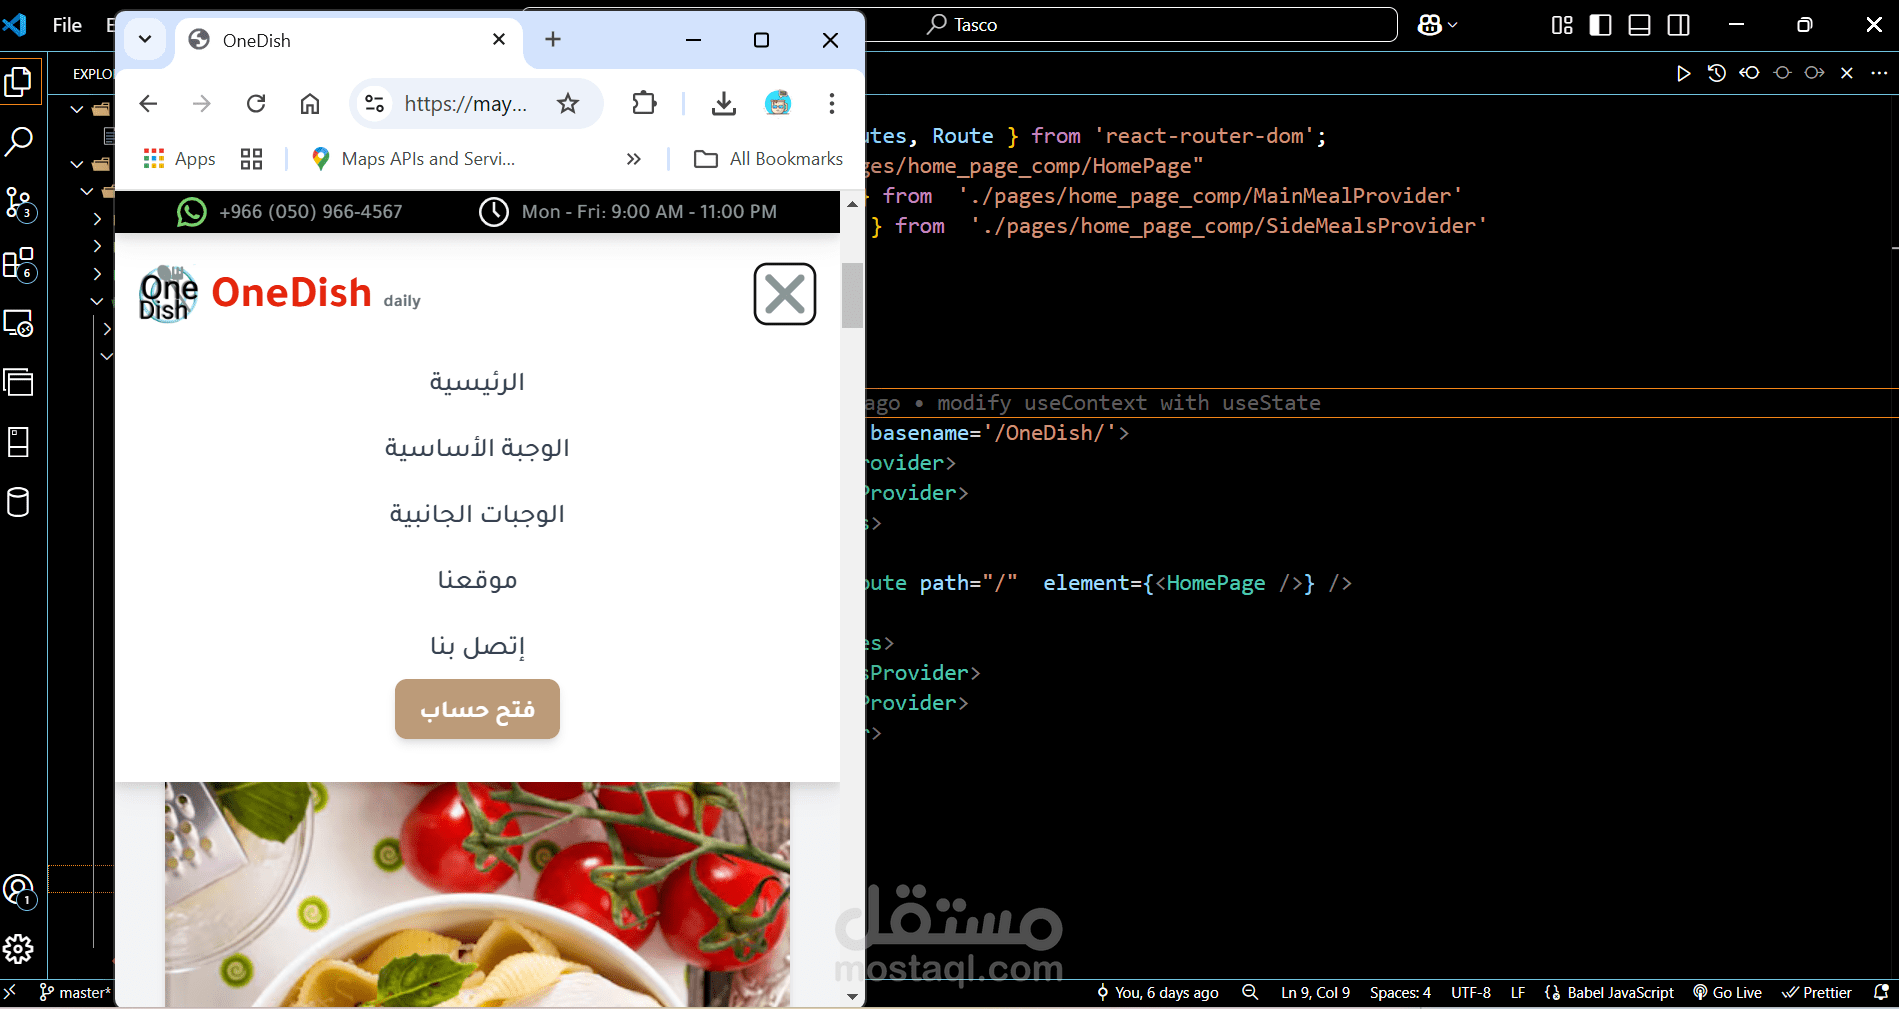The height and width of the screenshot is (1009, 1899).
Task: Open Maps APIs and Servi... bookmark
Action: point(413,159)
